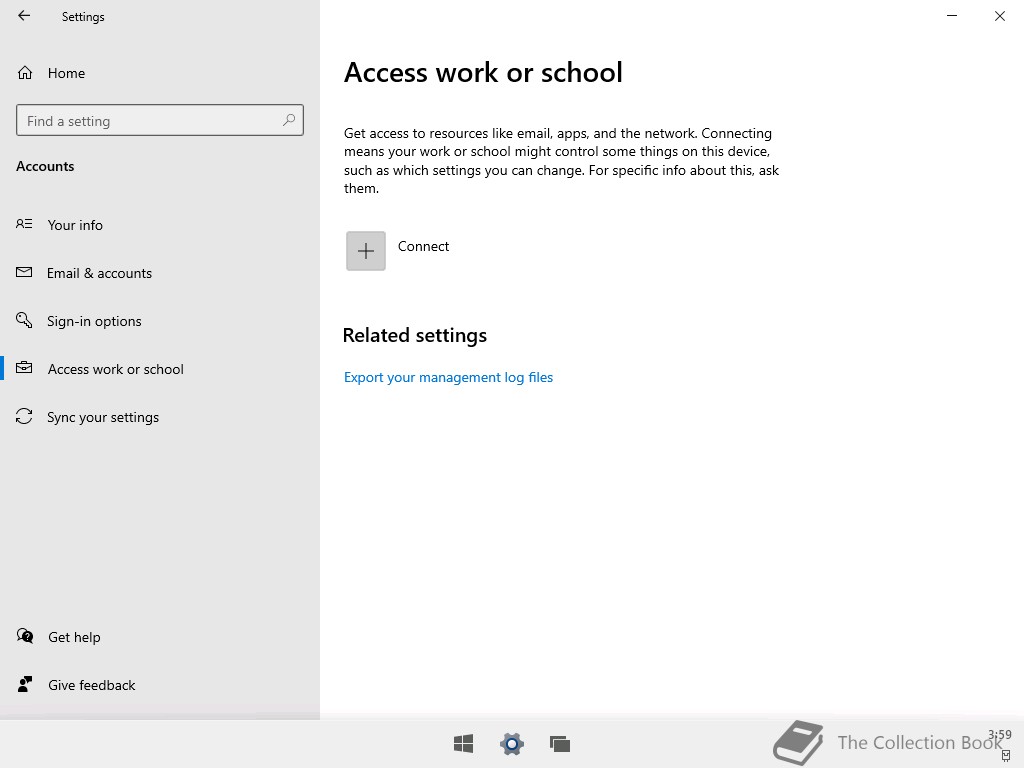The height and width of the screenshot is (768, 1024).
Task: Open Task View in taskbar
Action: 560,744
